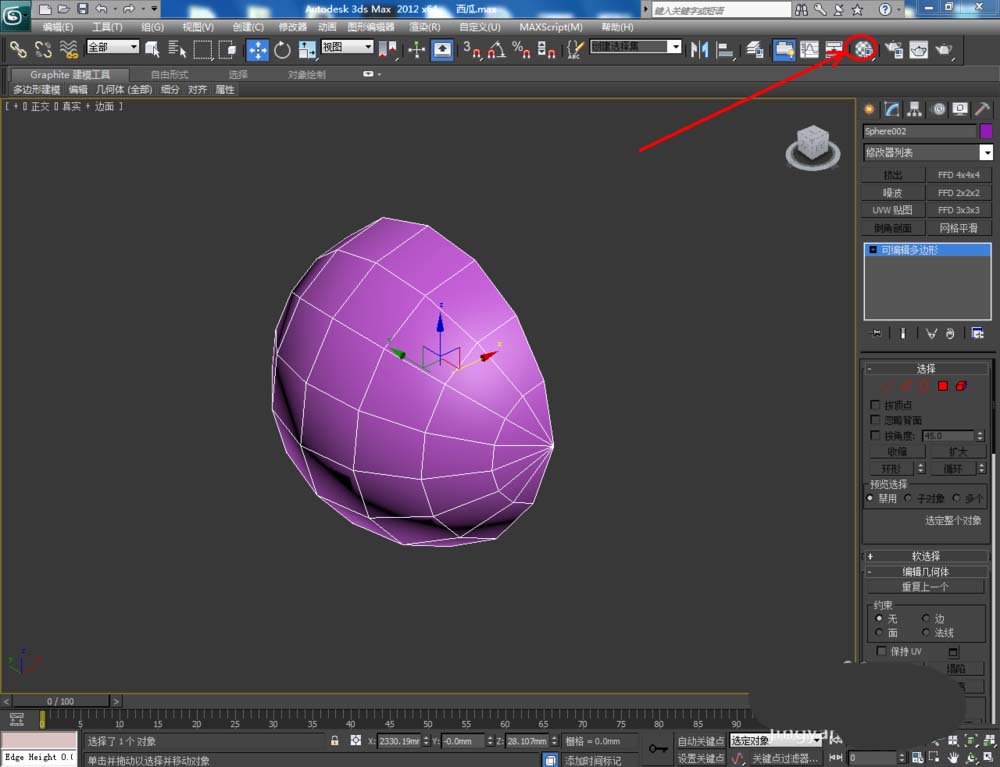Open the Material Editor (red-circled icon)
The image size is (1000, 767).
pos(863,48)
